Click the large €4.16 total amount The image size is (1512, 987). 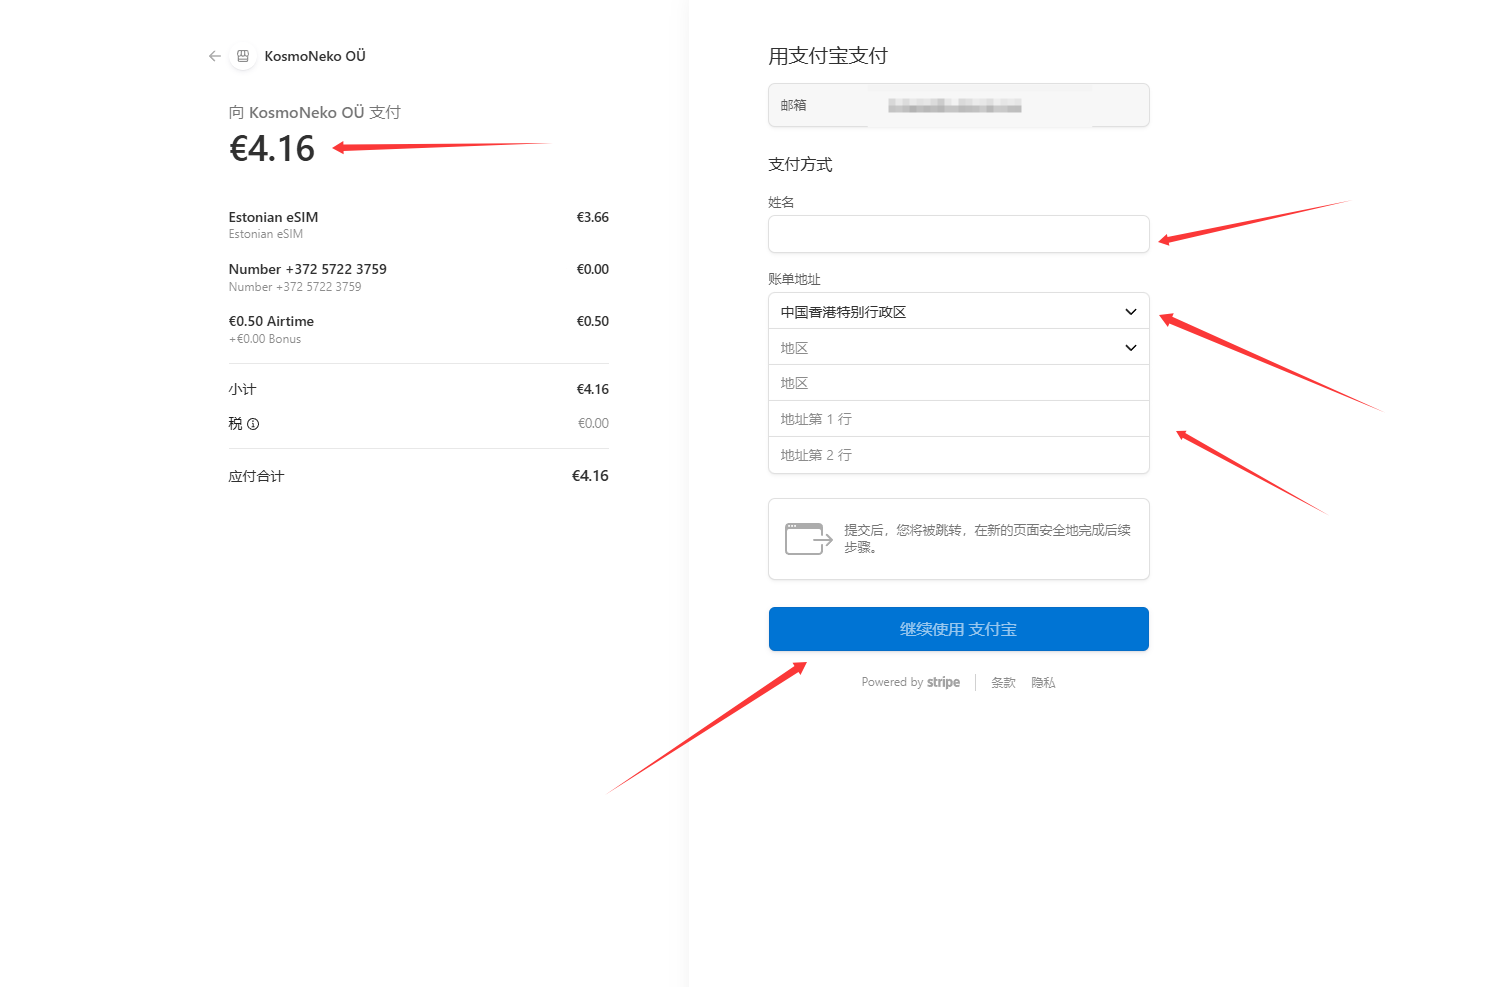(272, 149)
